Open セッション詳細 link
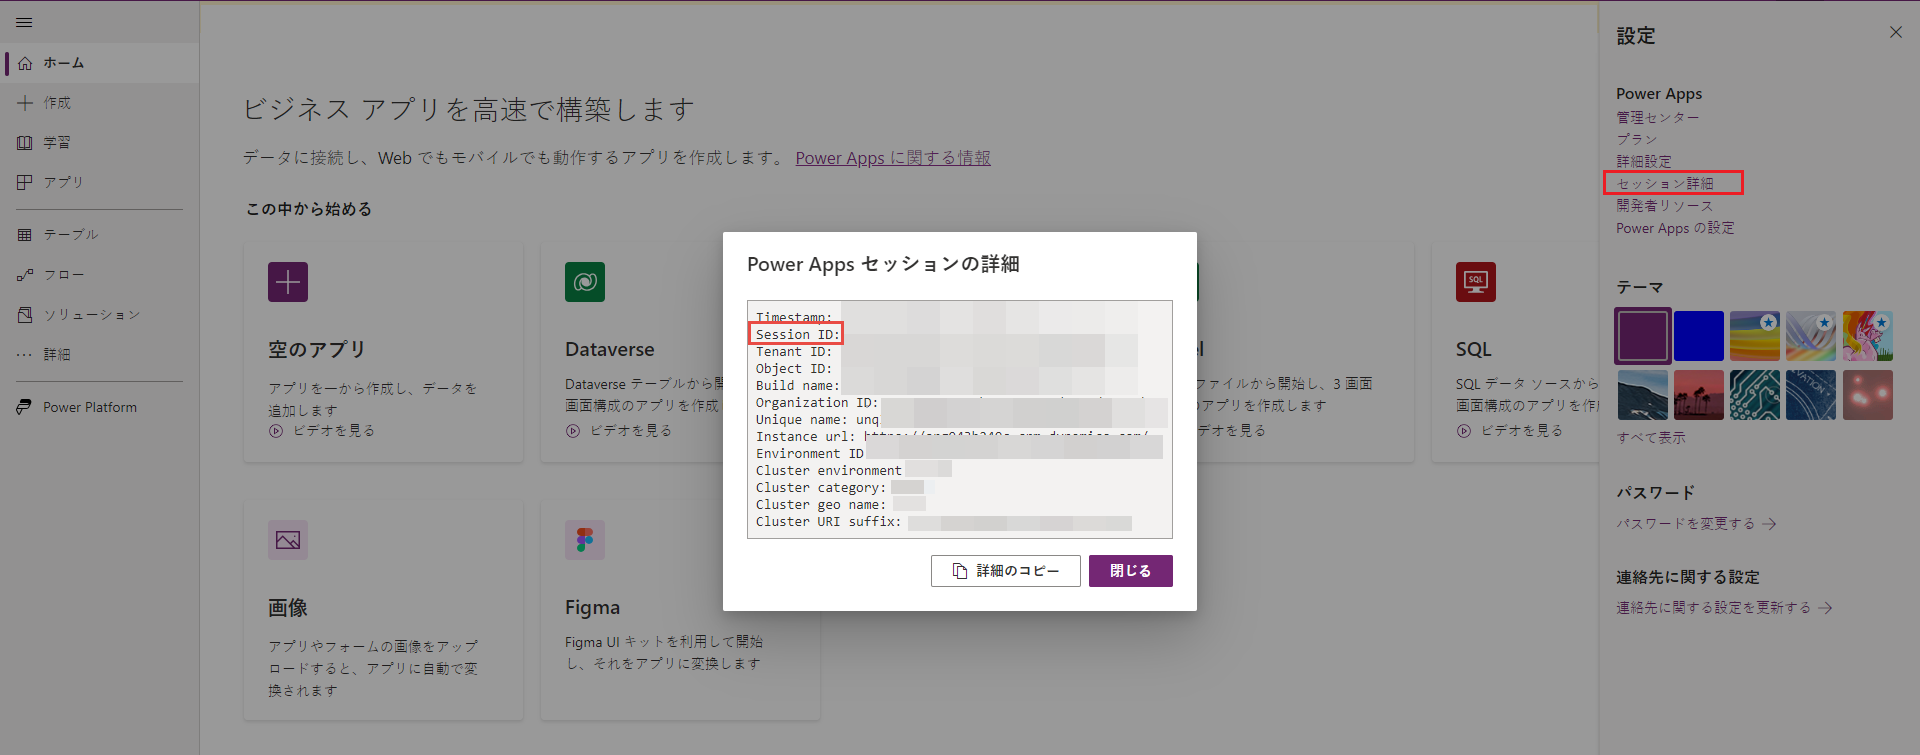Image resolution: width=1920 pixels, height=755 pixels. tap(1665, 184)
